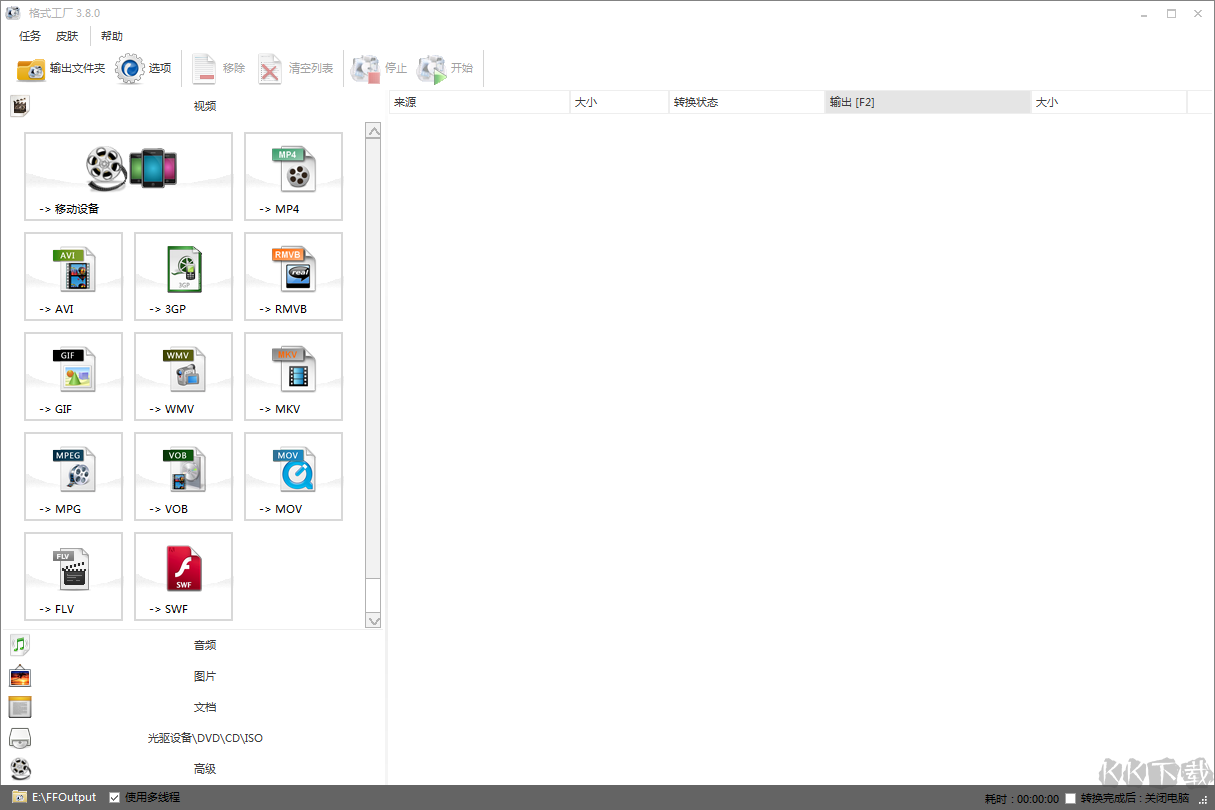Click the 输出 [F2] column header
The width and height of the screenshot is (1215, 810).
(x=926, y=102)
